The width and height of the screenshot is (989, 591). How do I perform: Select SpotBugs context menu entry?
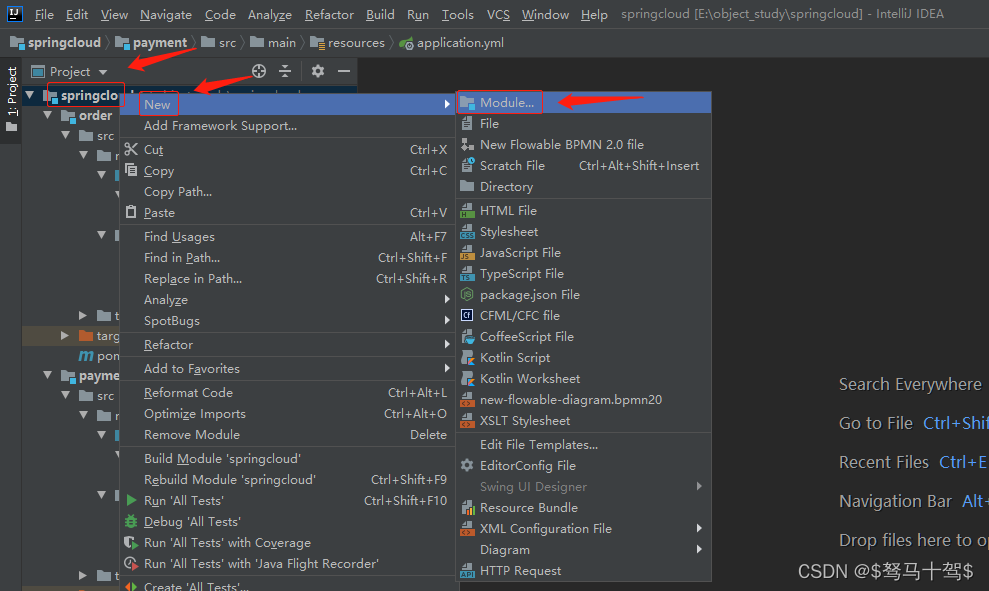[287, 320]
